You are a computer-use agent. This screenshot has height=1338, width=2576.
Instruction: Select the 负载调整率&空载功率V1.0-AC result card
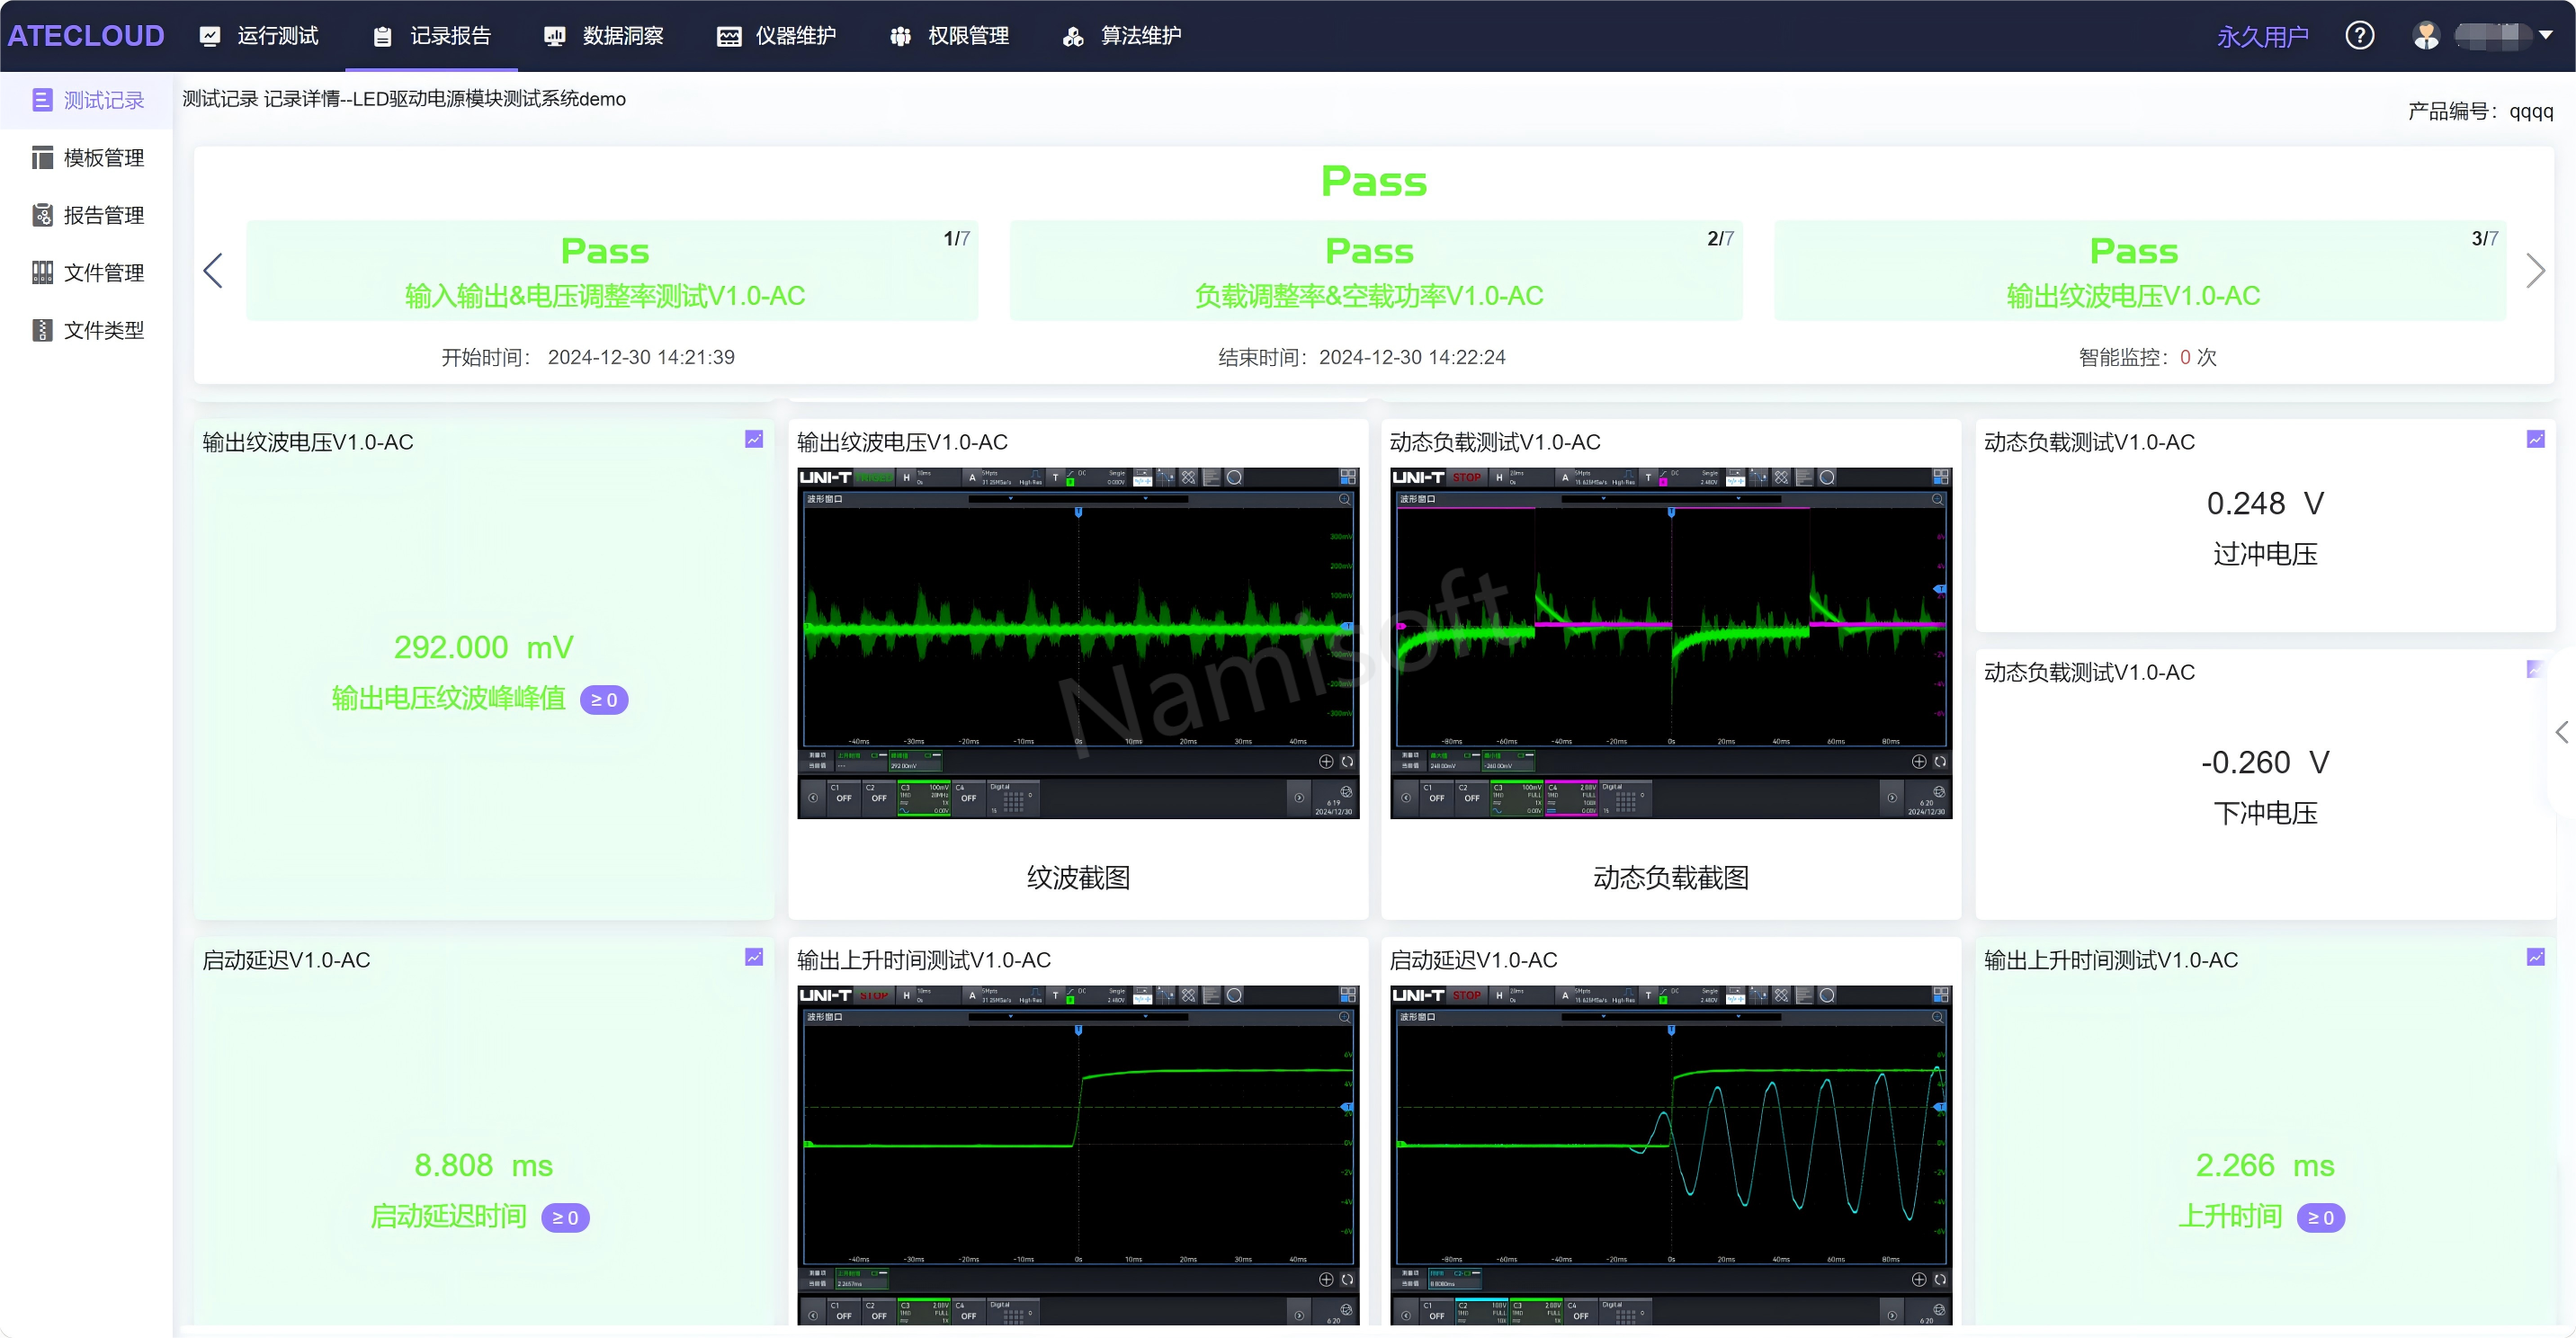click(x=1375, y=271)
